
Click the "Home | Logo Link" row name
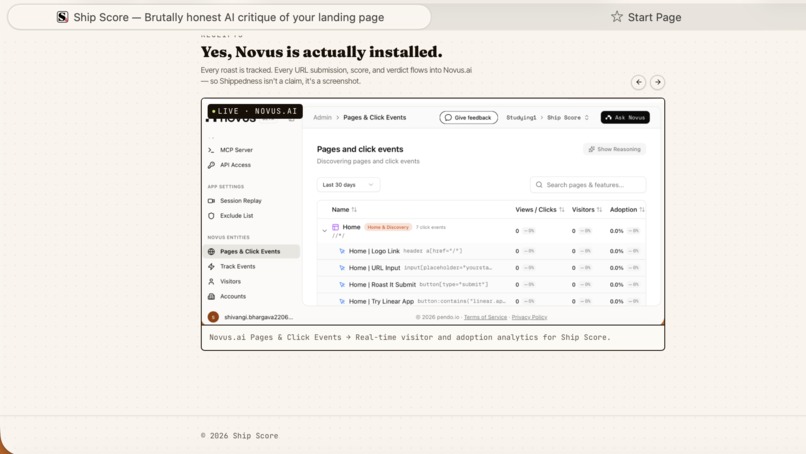pyautogui.click(x=374, y=251)
